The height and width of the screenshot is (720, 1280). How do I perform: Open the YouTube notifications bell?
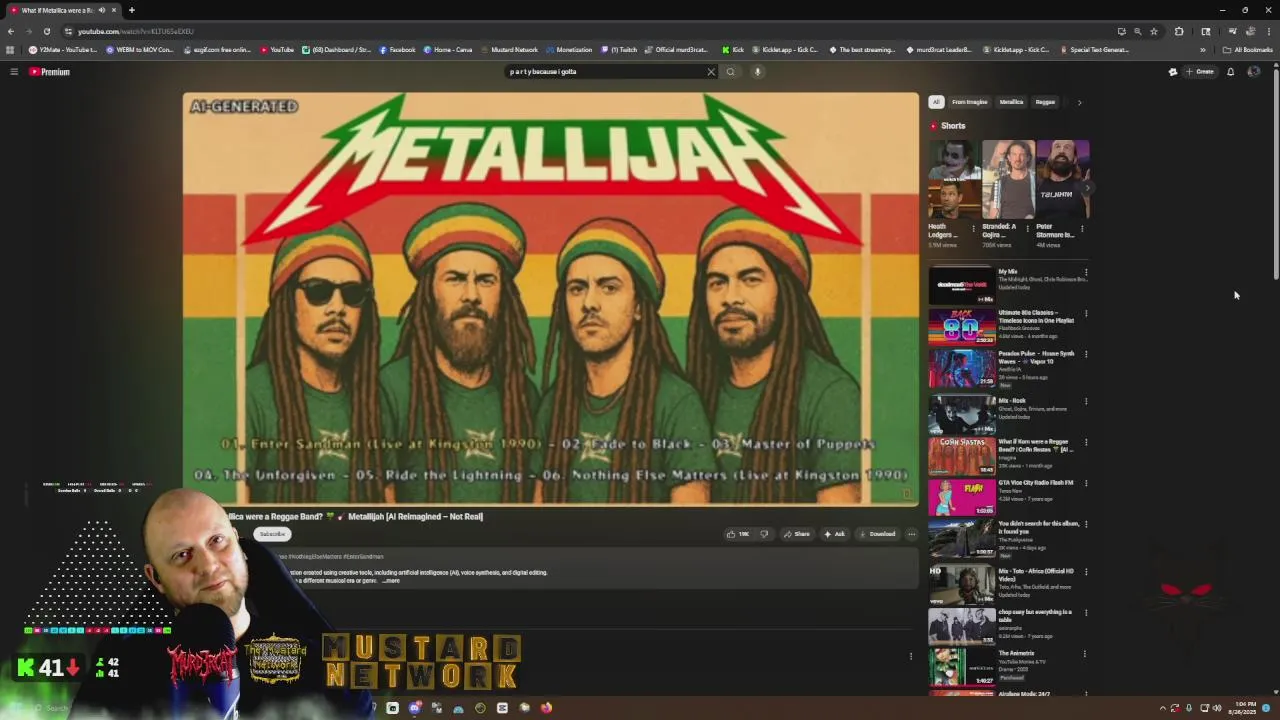1230,72
